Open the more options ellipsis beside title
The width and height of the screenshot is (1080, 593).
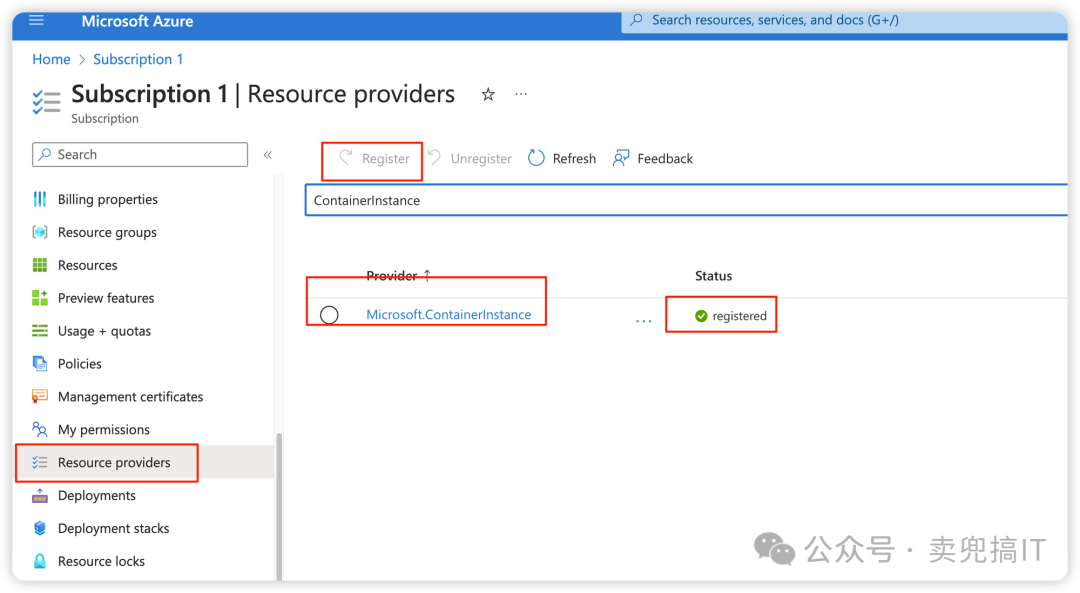521,94
